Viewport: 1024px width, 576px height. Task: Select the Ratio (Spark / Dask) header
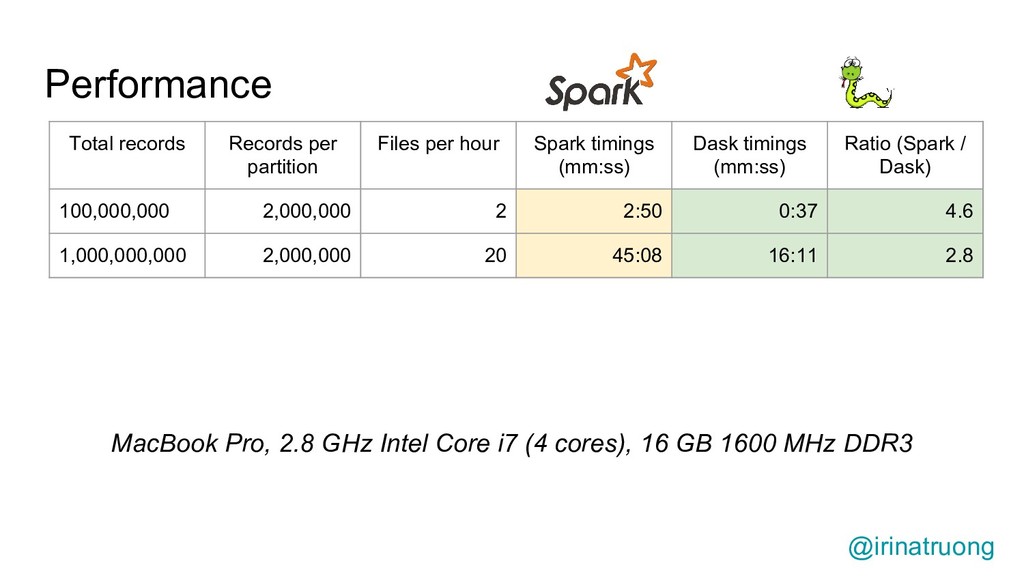[904, 155]
